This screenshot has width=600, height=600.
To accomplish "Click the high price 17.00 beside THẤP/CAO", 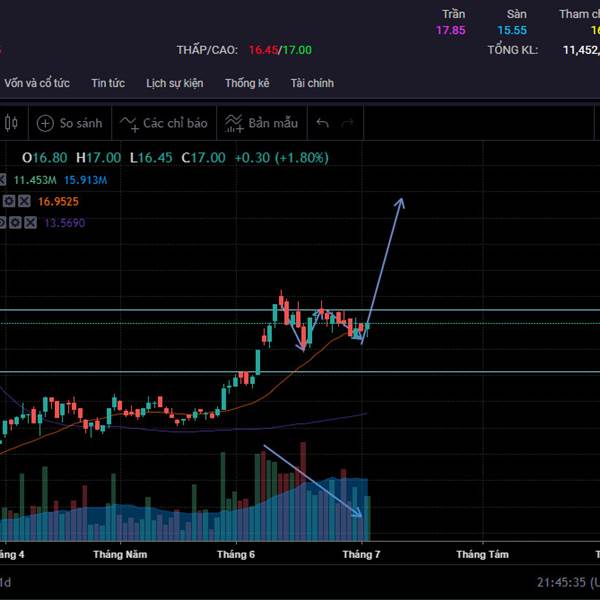I will tap(297, 50).
